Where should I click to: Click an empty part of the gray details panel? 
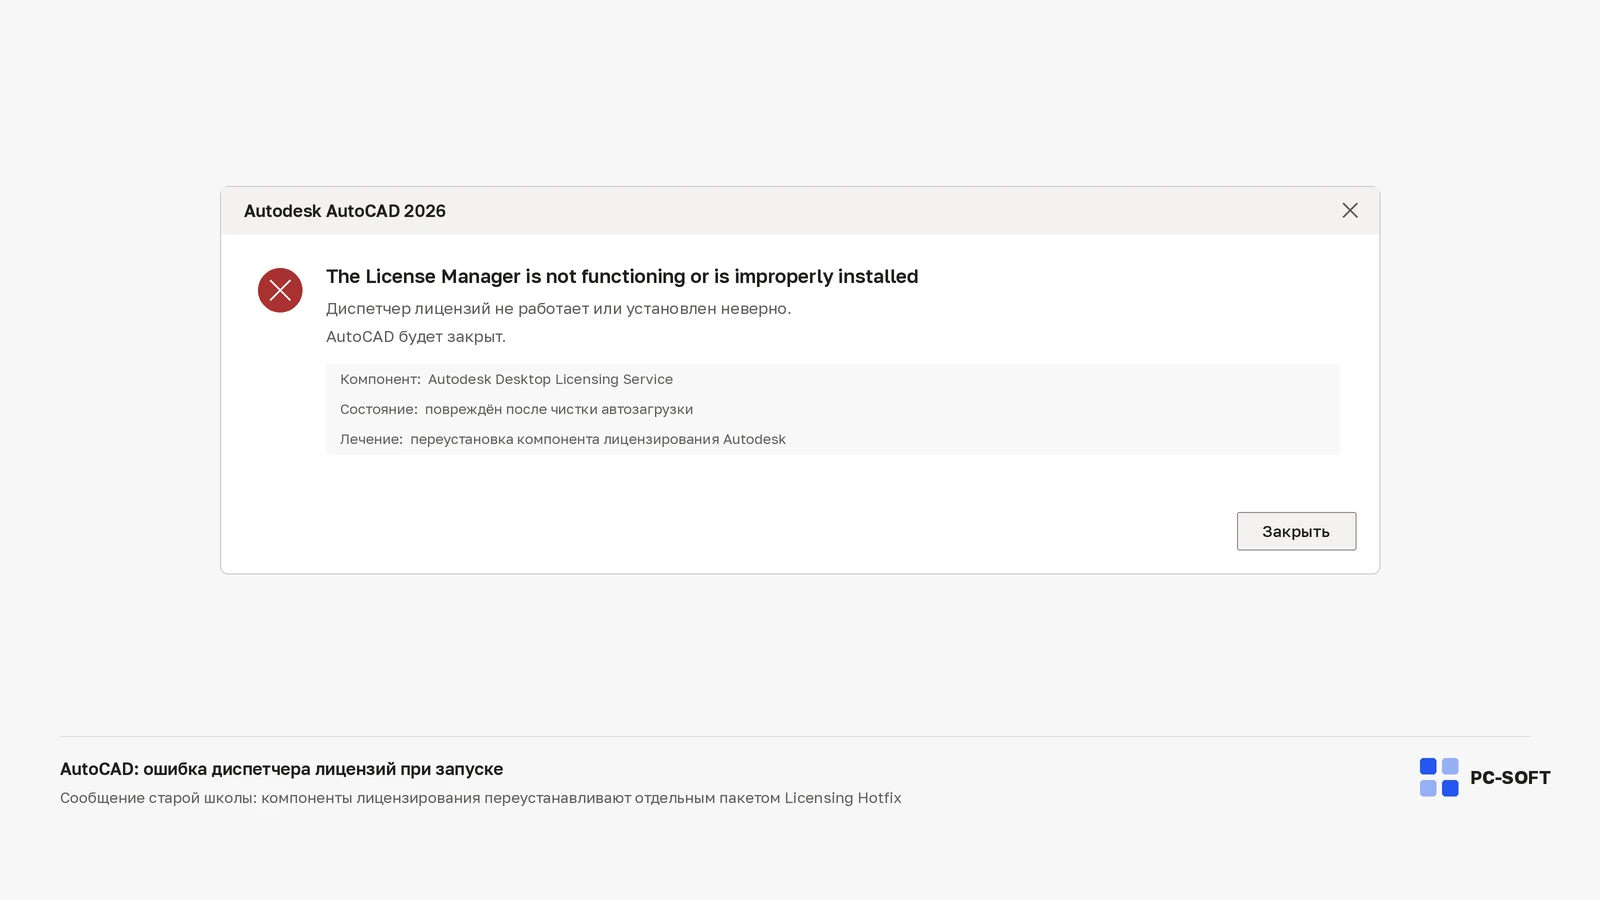click(1050, 409)
